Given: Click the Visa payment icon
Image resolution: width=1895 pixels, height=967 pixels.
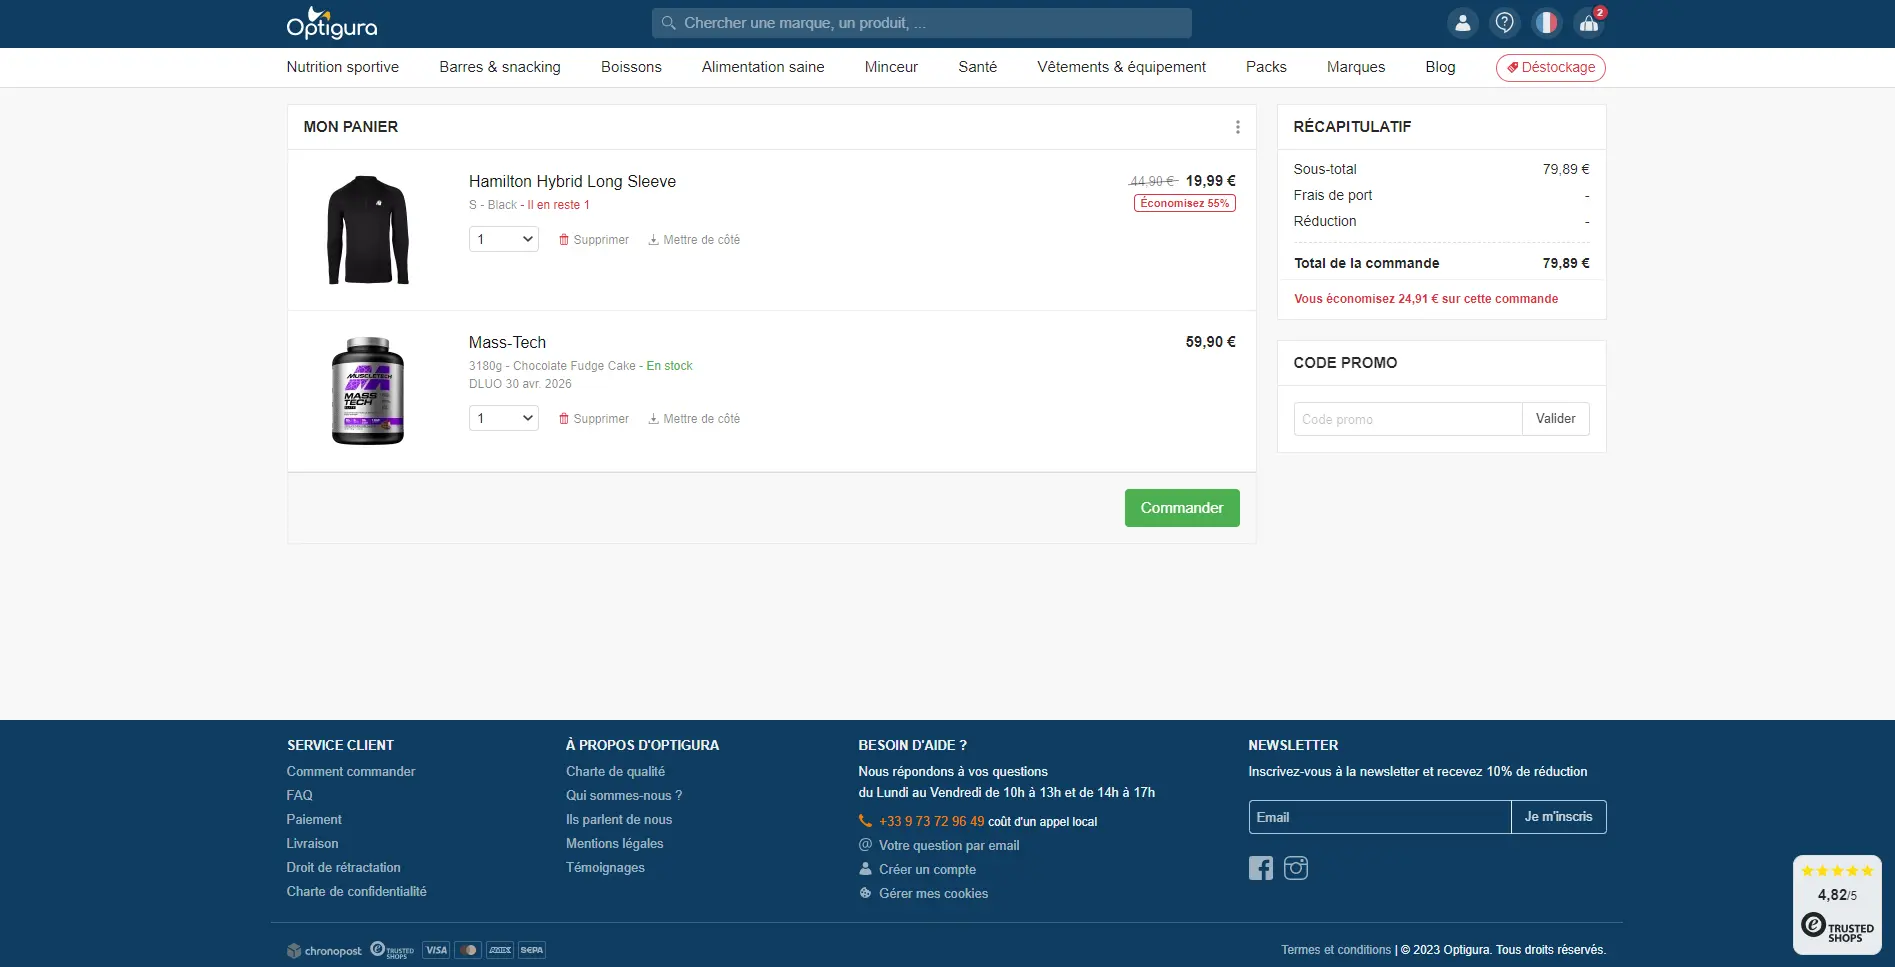Looking at the screenshot, I should click(436, 950).
